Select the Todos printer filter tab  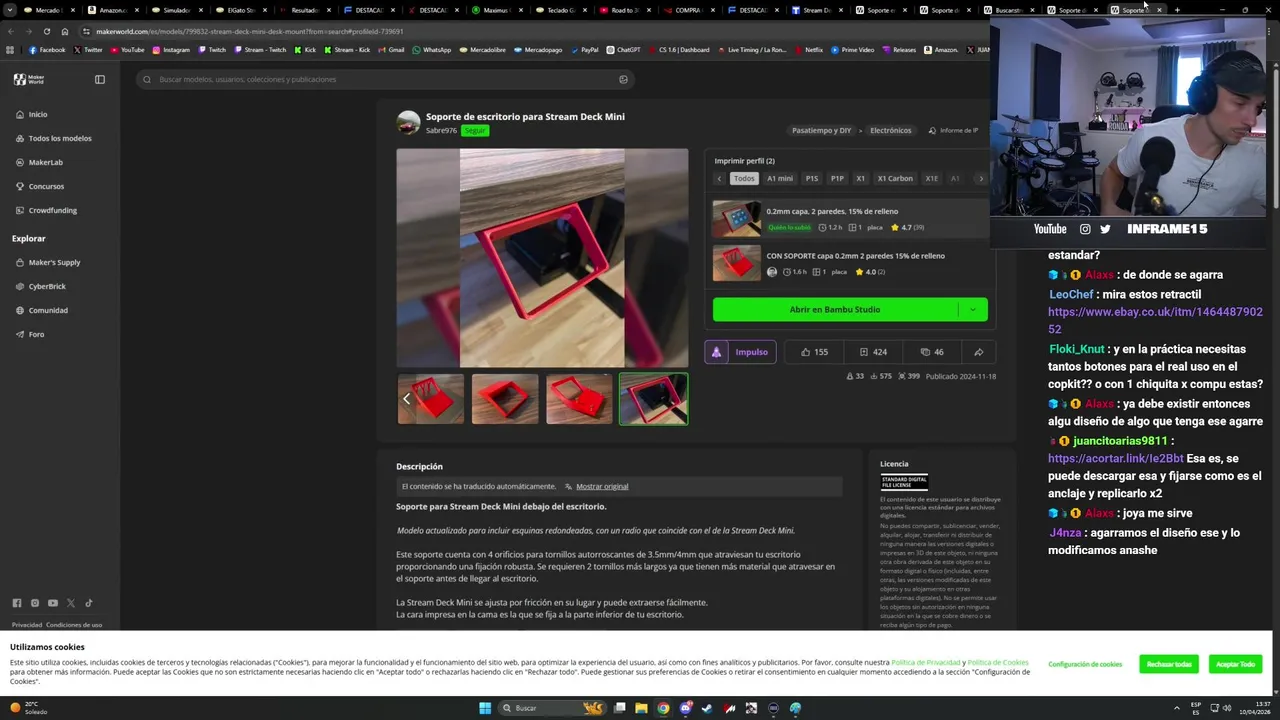[x=744, y=178]
